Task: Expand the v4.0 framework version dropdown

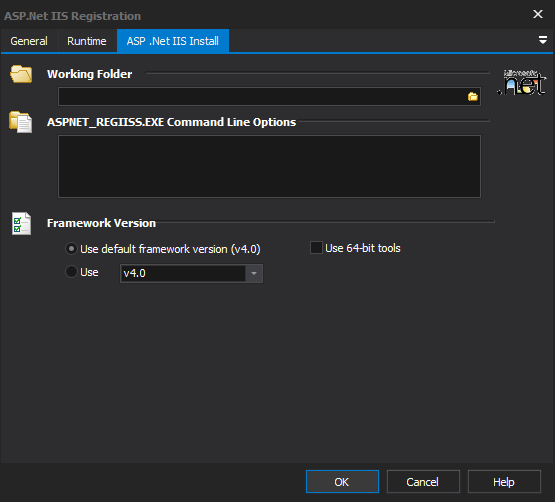Action: click(254, 273)
